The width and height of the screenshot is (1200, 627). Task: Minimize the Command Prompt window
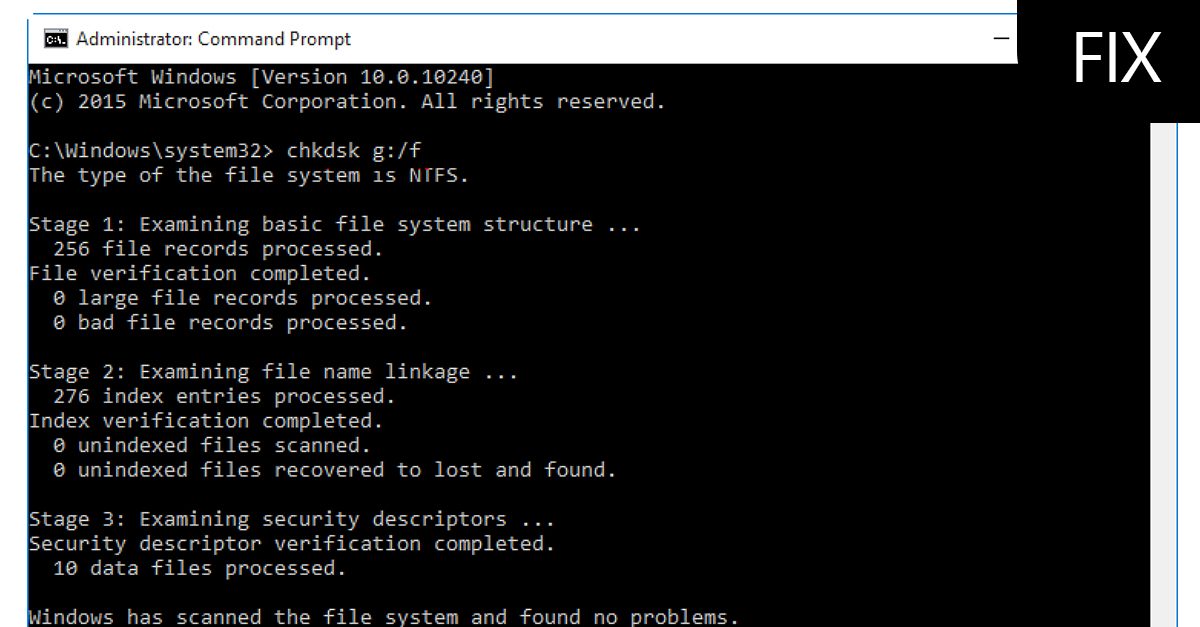pyautogui.click(x=1001, y=38)
